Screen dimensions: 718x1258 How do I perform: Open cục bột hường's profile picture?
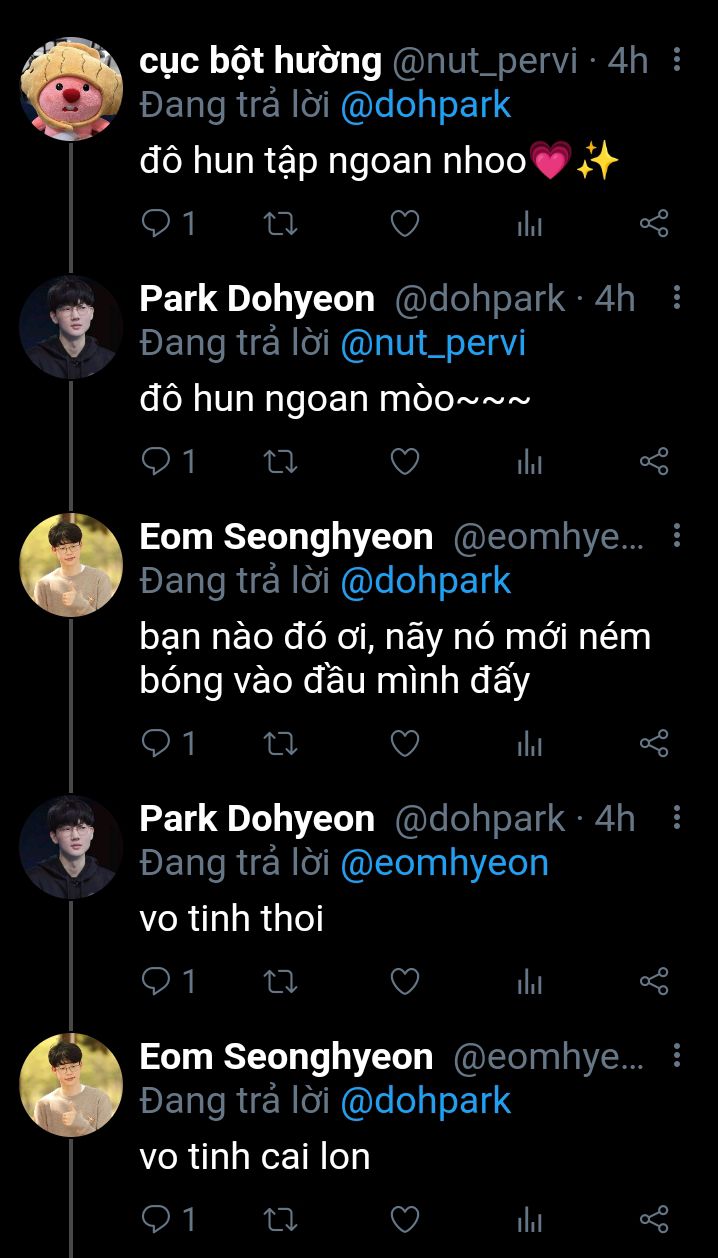(x=70, y=89)
